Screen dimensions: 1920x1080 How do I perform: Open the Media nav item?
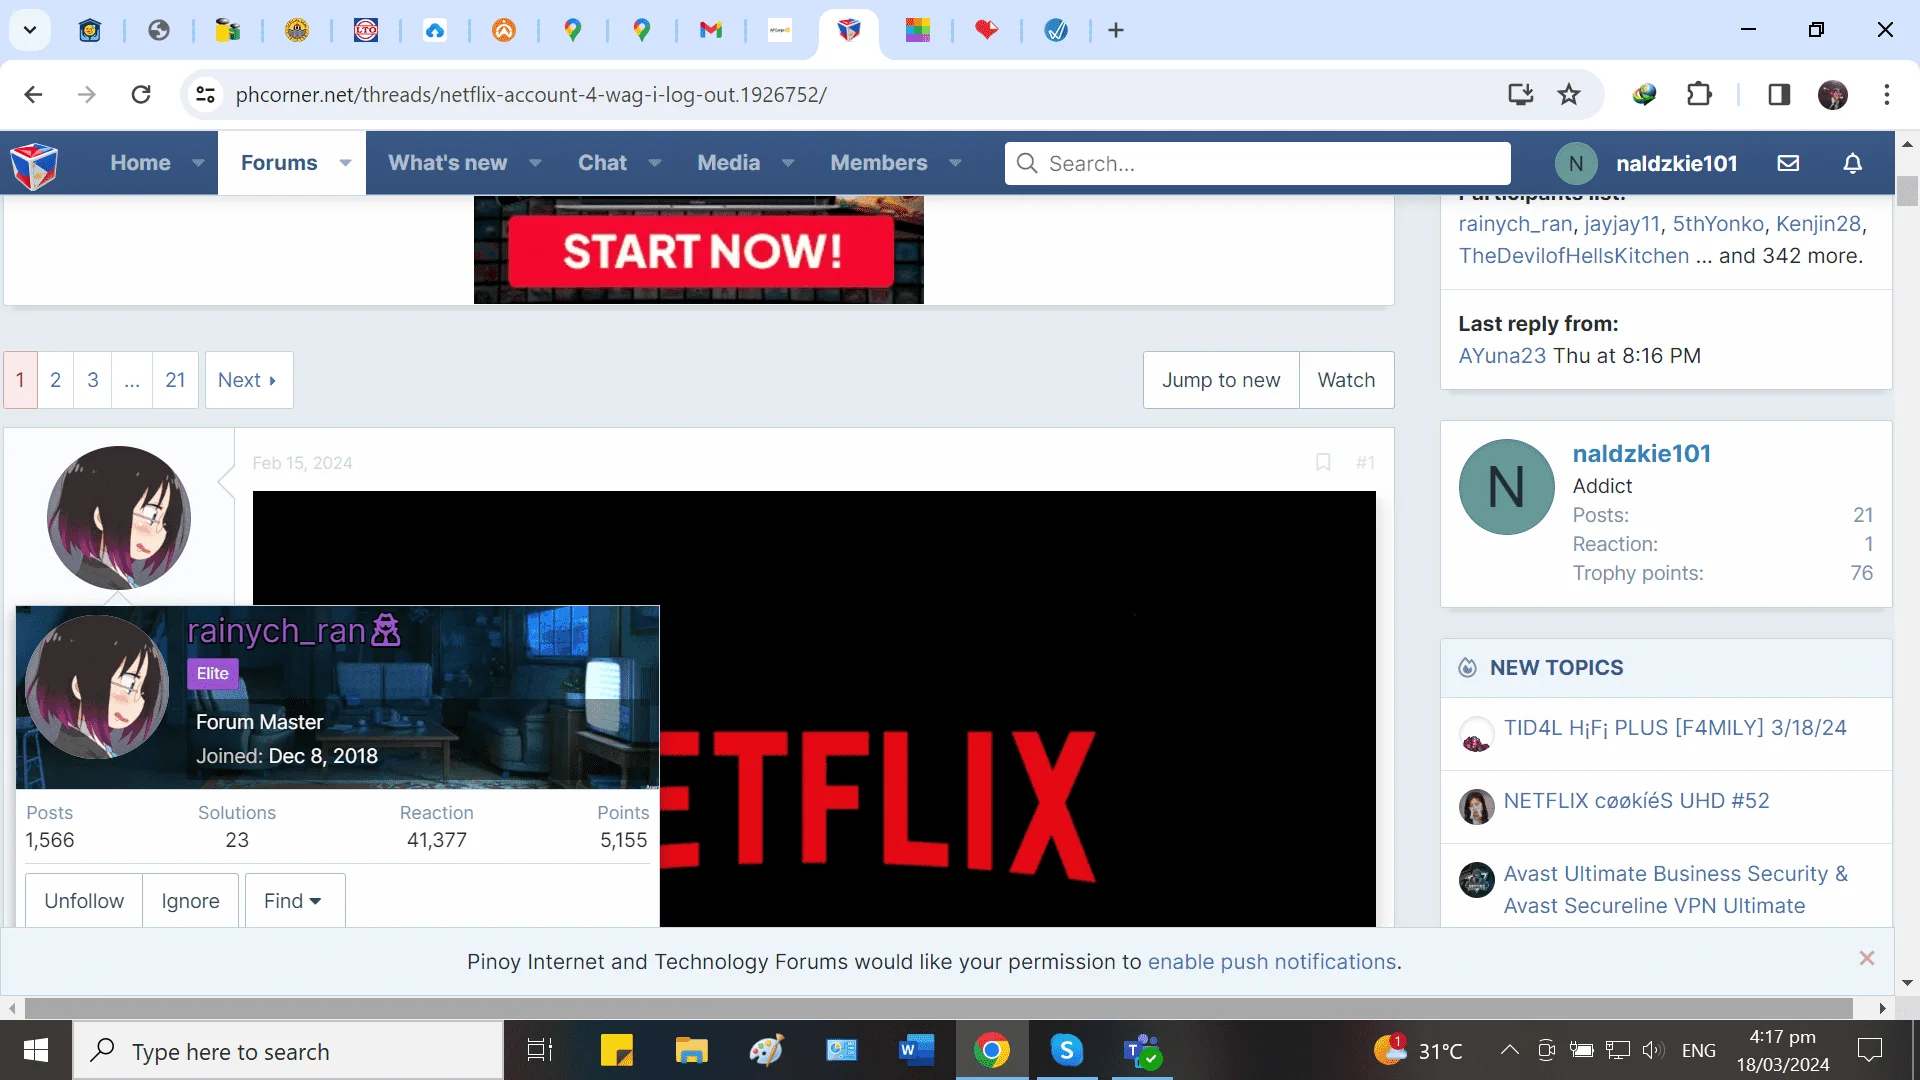pyautogui.click(x=728, y=163)
